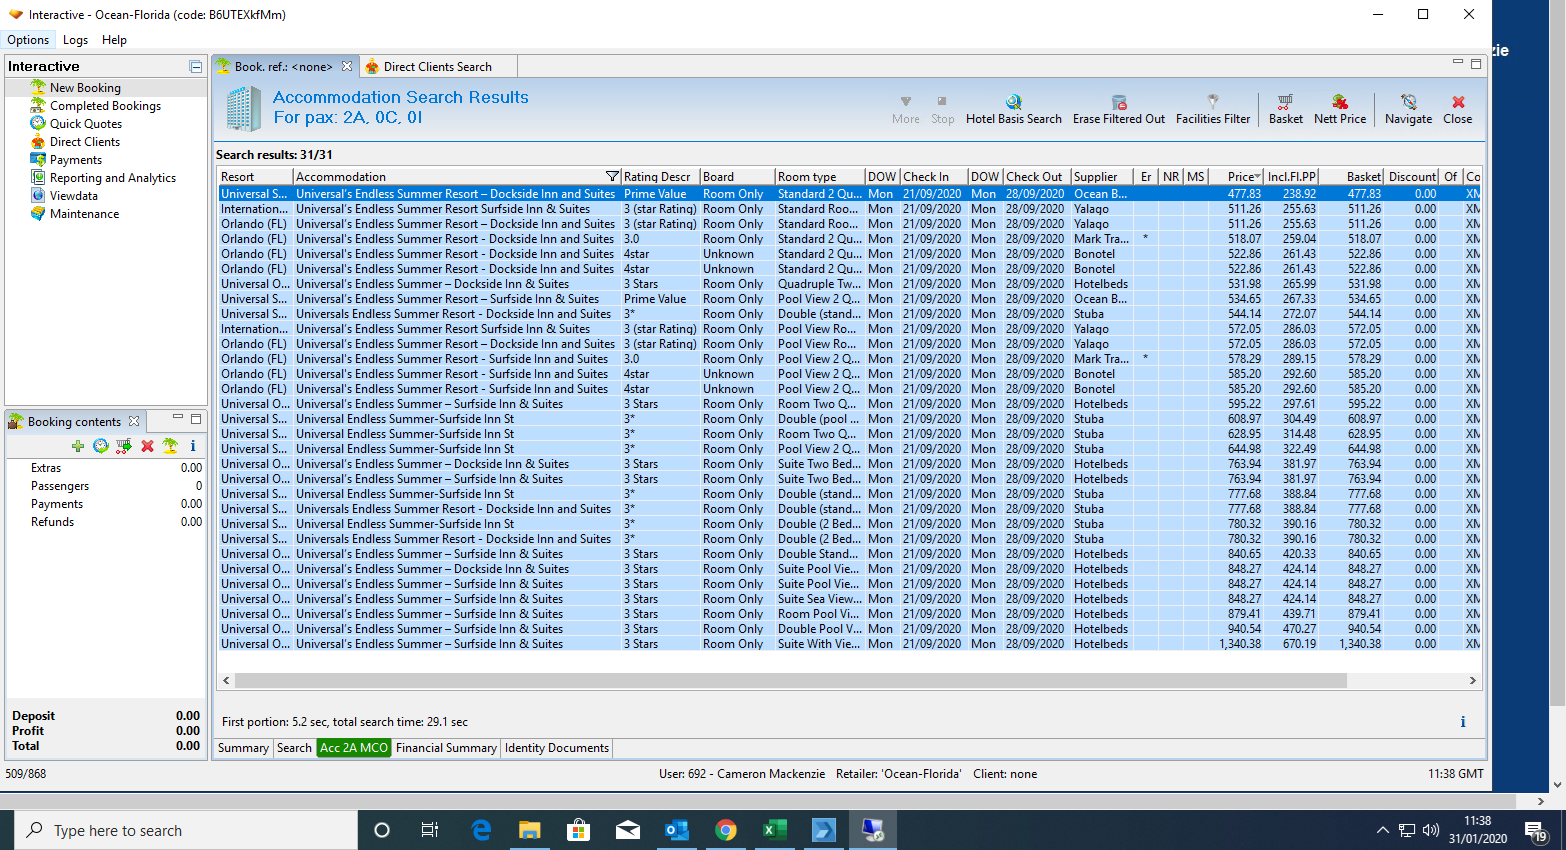
Task: Open Excel from the taskbar
Action: tap(774, 830)
